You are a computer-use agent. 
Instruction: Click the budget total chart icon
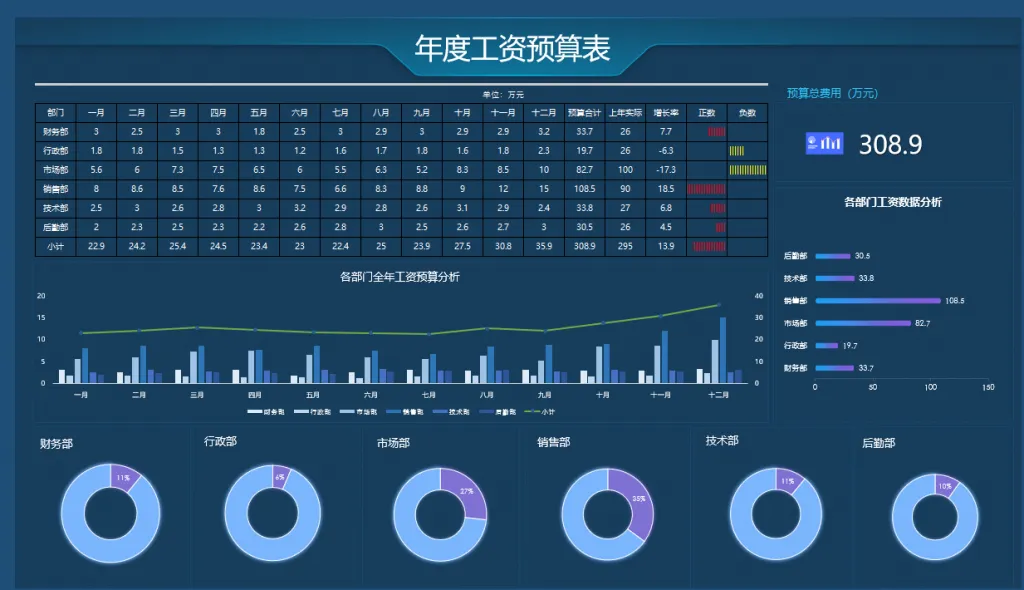825,144
